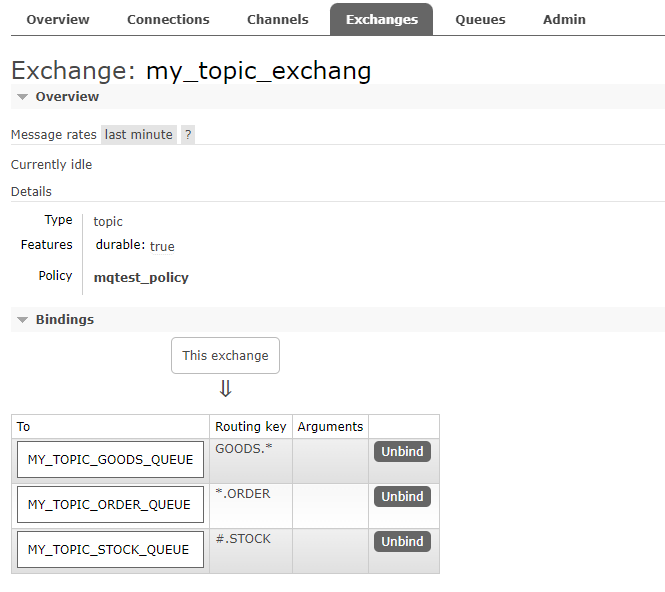The image size is (665, 592).
Task: Collapse the Bindings section triangle
Action: point(22,320)
